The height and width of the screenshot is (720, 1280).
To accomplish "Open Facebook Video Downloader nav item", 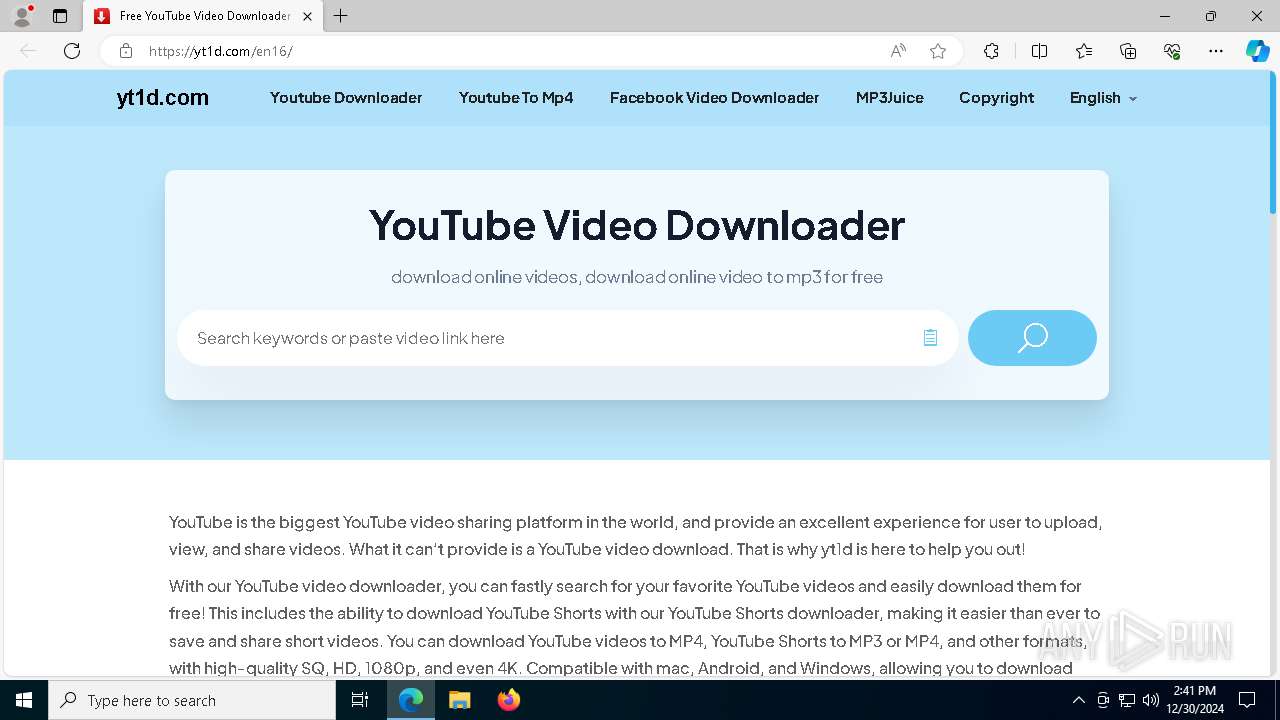I will click(x=714, y=98).
